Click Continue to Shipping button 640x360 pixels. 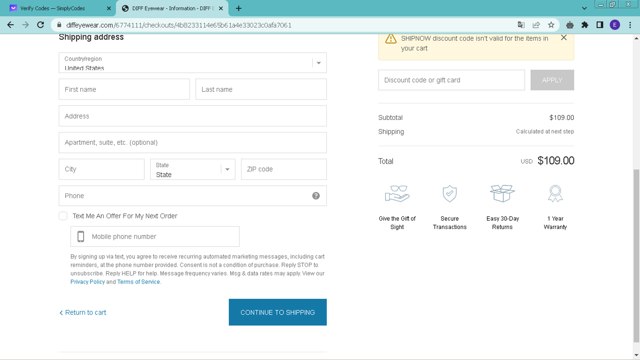coord(278,312)
